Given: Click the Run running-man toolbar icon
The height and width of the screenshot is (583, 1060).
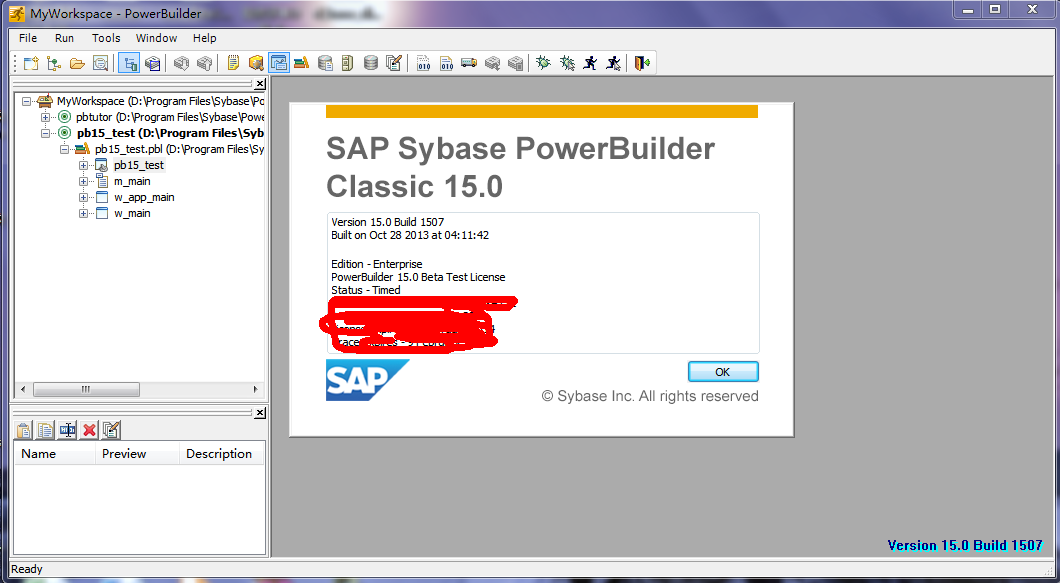Looking at the screenshot, I should click(590, 63).
